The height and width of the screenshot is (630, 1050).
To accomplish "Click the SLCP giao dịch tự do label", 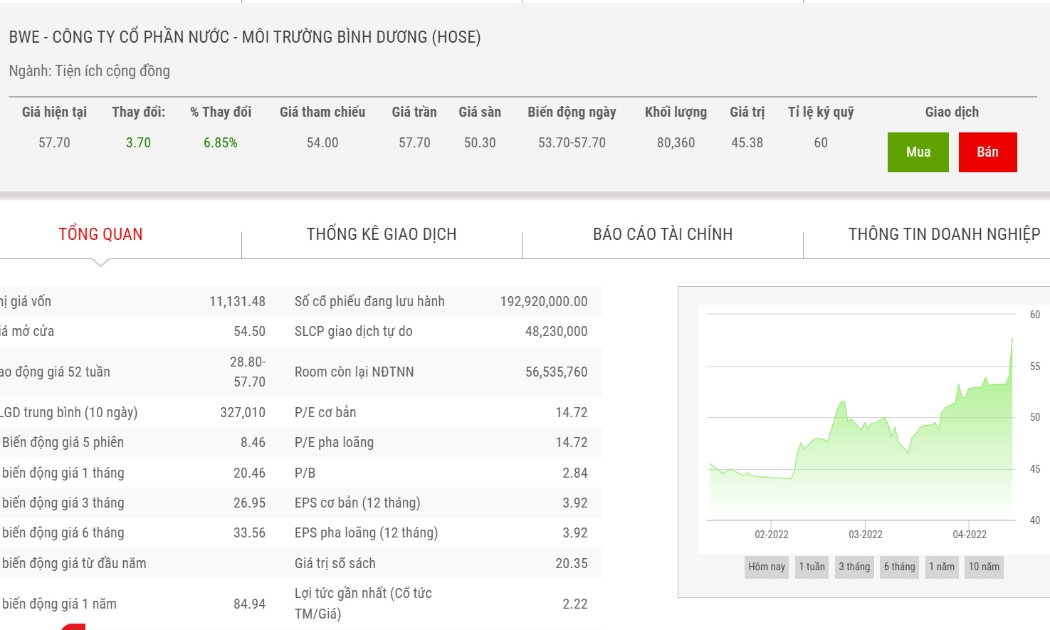I will coord(354,331).
